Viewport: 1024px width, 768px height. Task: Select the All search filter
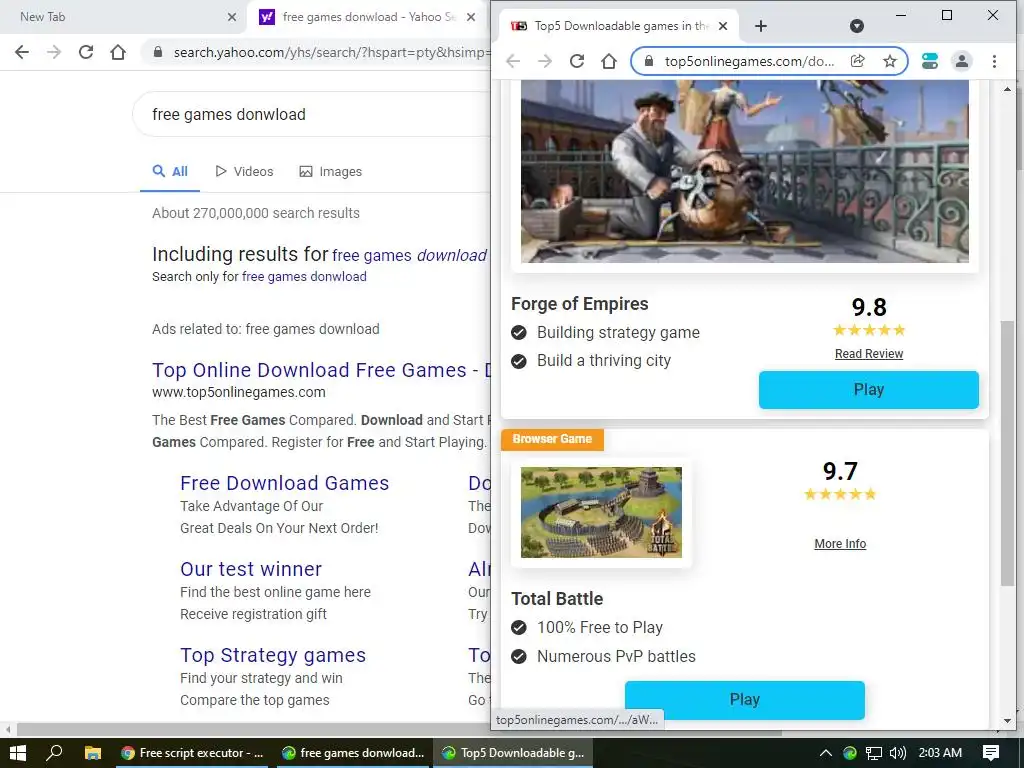170,172
